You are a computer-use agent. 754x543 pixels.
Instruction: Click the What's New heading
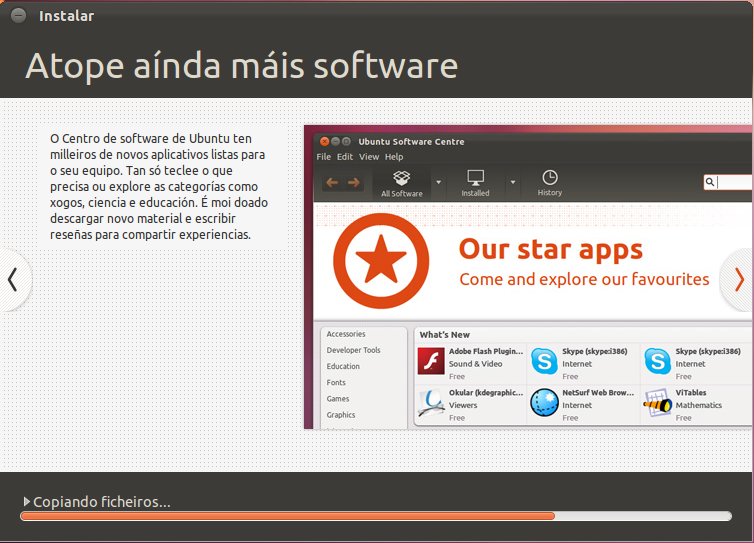pyautogui.click(x=444, y=335)
